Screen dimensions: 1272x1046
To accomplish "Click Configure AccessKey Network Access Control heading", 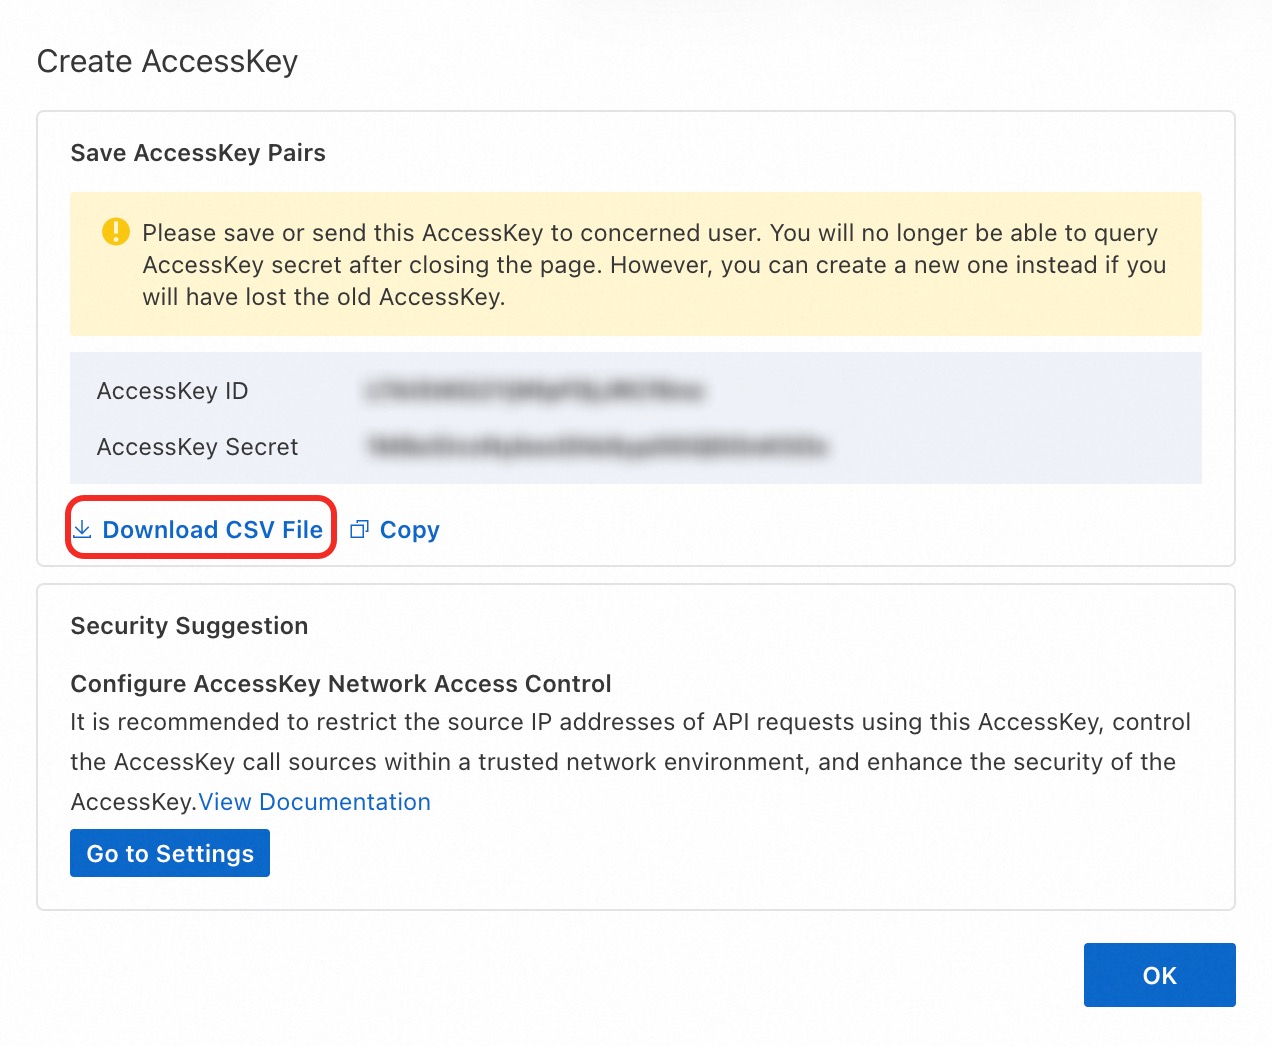I will click(340, 684).
